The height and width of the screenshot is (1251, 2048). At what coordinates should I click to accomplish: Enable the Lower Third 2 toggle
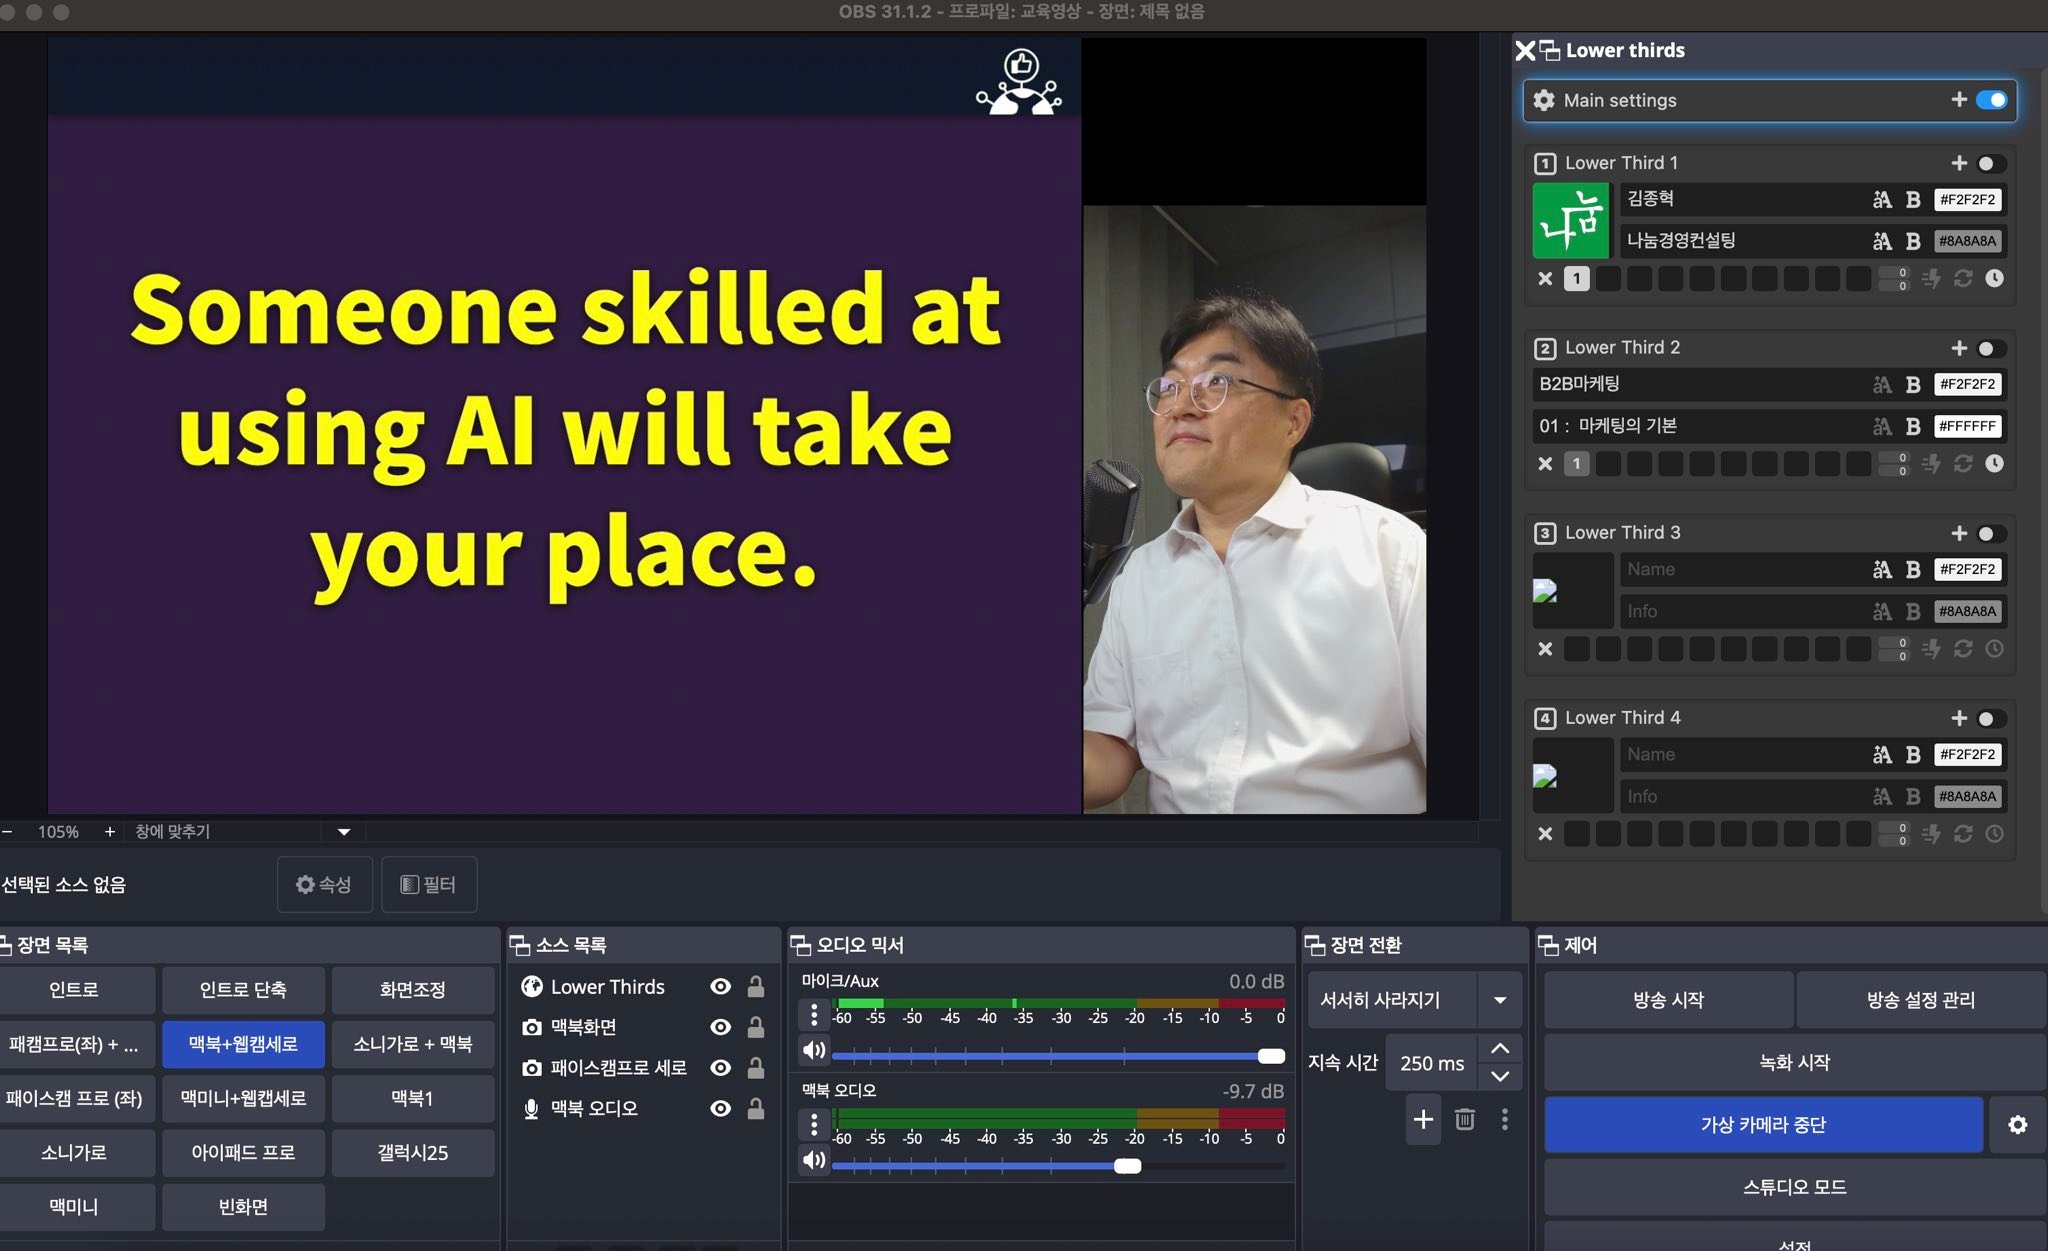pyautogui.click(x=1990, y=348)
